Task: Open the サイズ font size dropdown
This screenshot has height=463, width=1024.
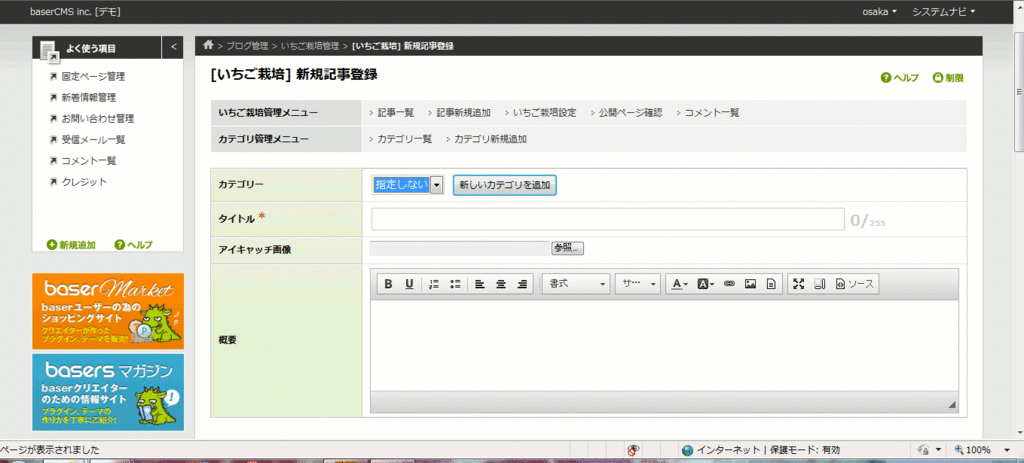Action: coord(638,284)
